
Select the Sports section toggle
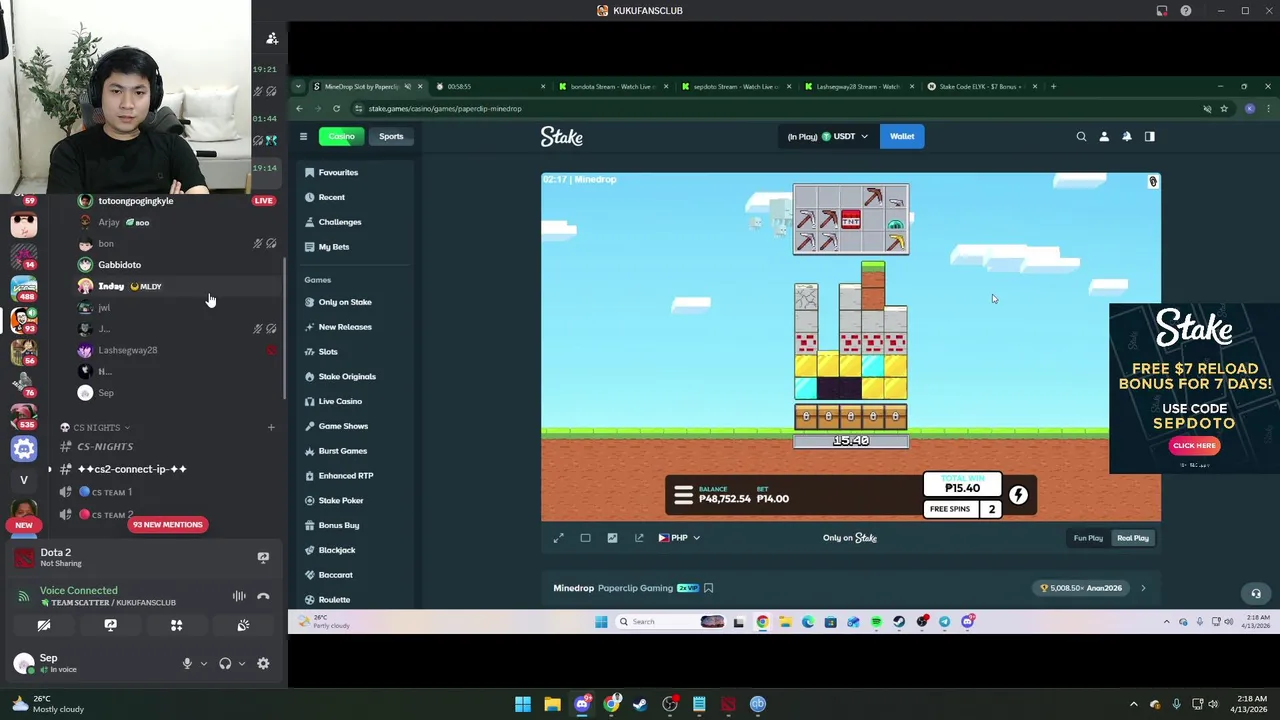pos(391,136)
